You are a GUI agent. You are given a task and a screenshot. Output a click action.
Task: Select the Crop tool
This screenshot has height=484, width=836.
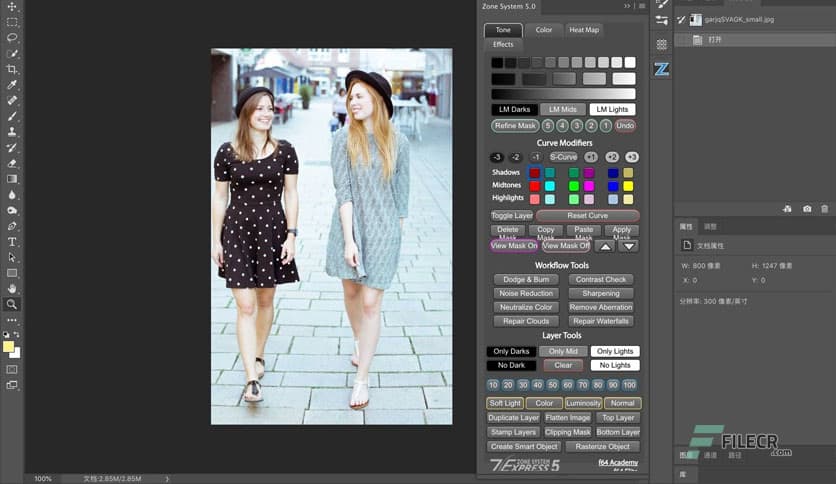click(x=12, y=69)
